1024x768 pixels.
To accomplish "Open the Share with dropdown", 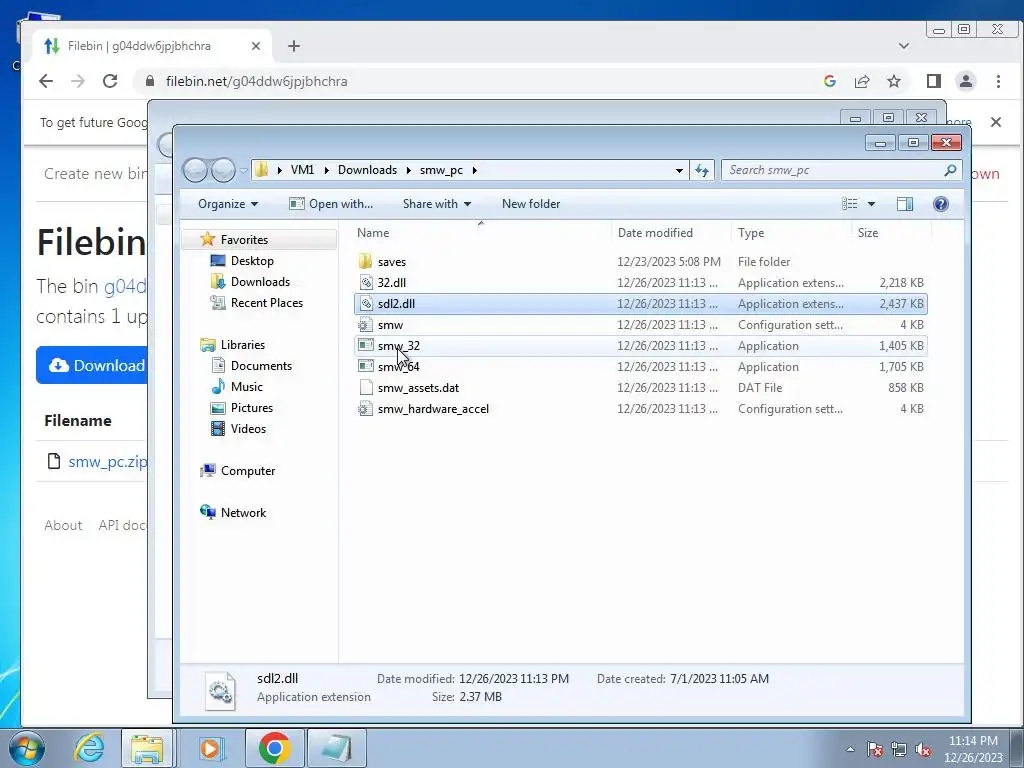I will pyautogui.click(x=436, y=204).
